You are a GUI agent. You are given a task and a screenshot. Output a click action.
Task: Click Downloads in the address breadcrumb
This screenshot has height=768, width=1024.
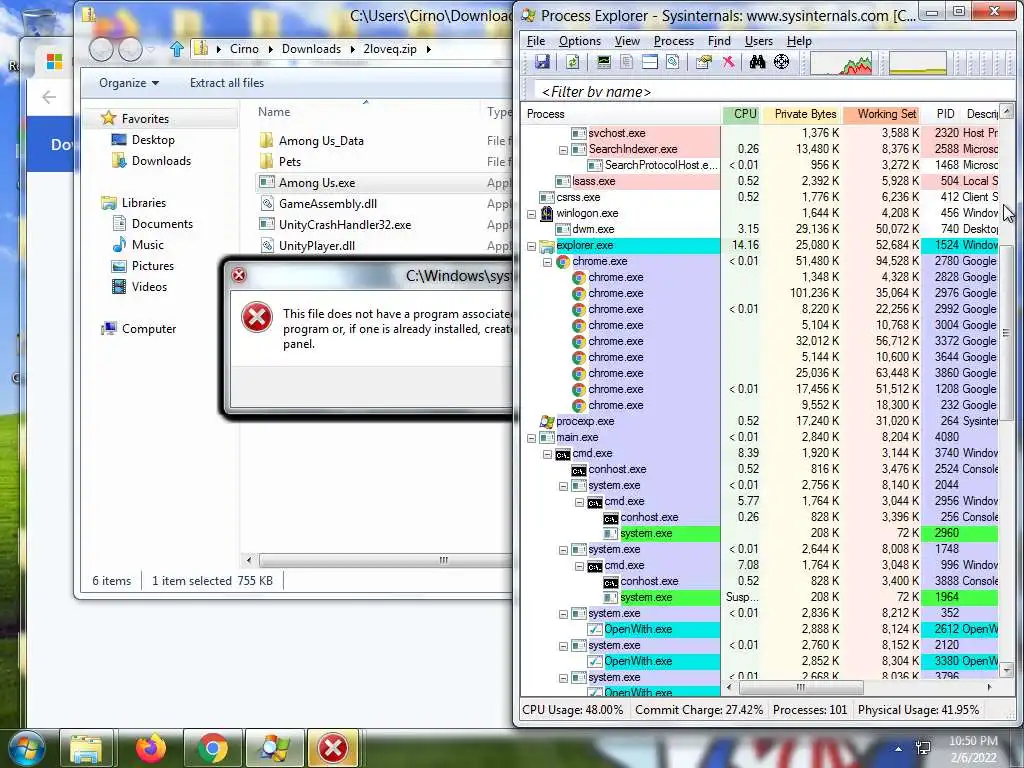312,49
